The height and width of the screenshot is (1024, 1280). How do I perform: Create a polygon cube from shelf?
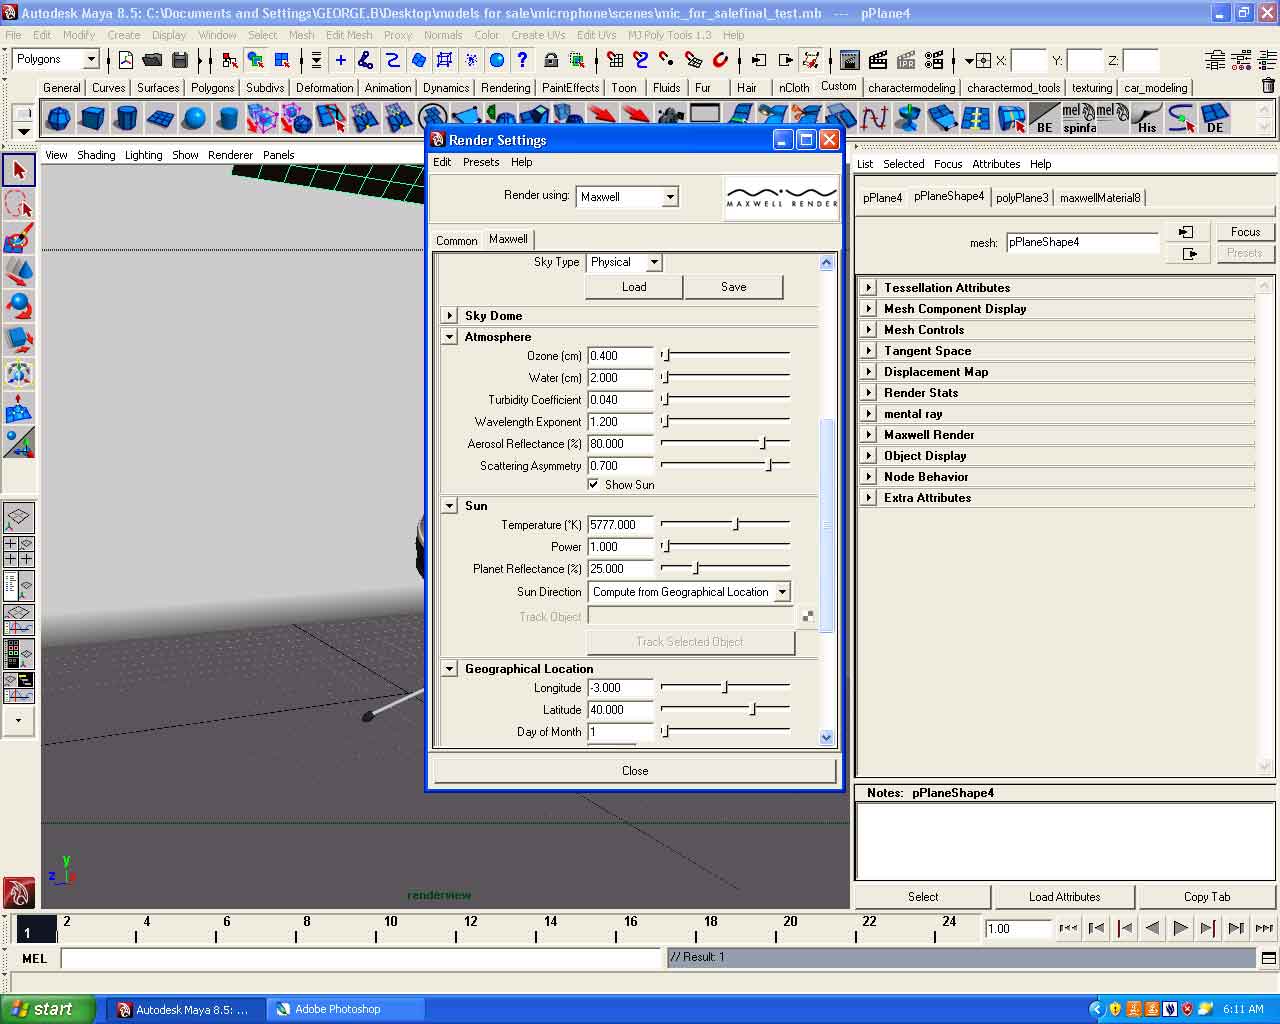pyautogui.click(x=92, y=119)
